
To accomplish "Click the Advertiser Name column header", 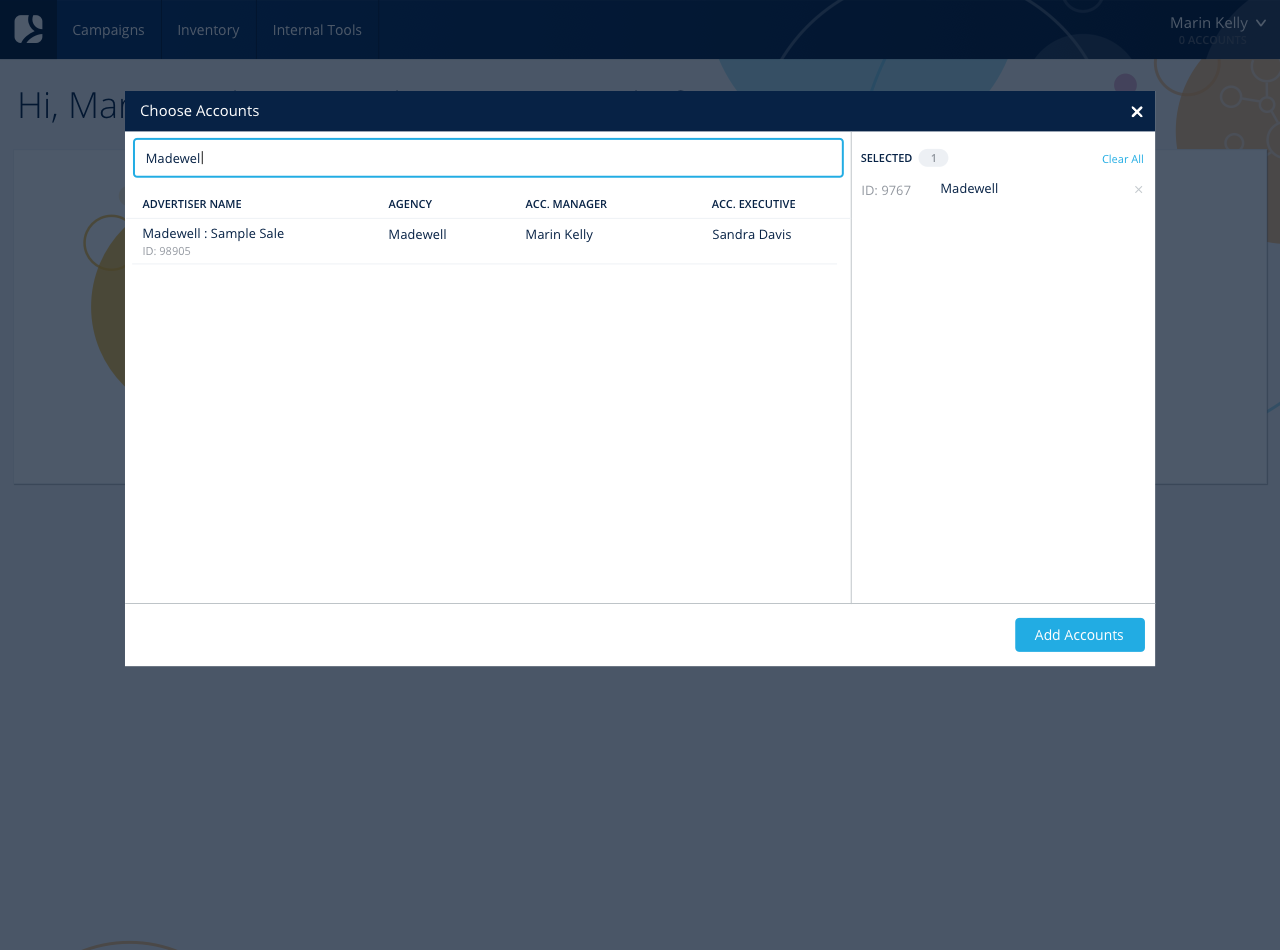I will click(x=192, y=204).
